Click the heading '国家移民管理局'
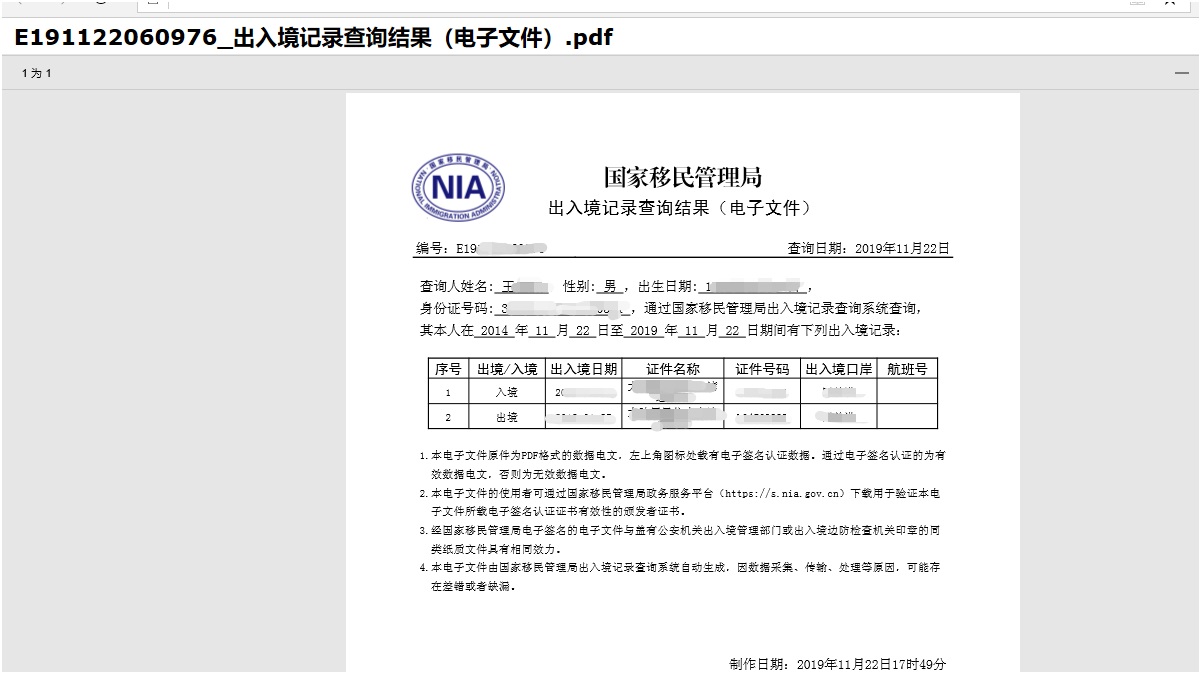 point(683,177)
